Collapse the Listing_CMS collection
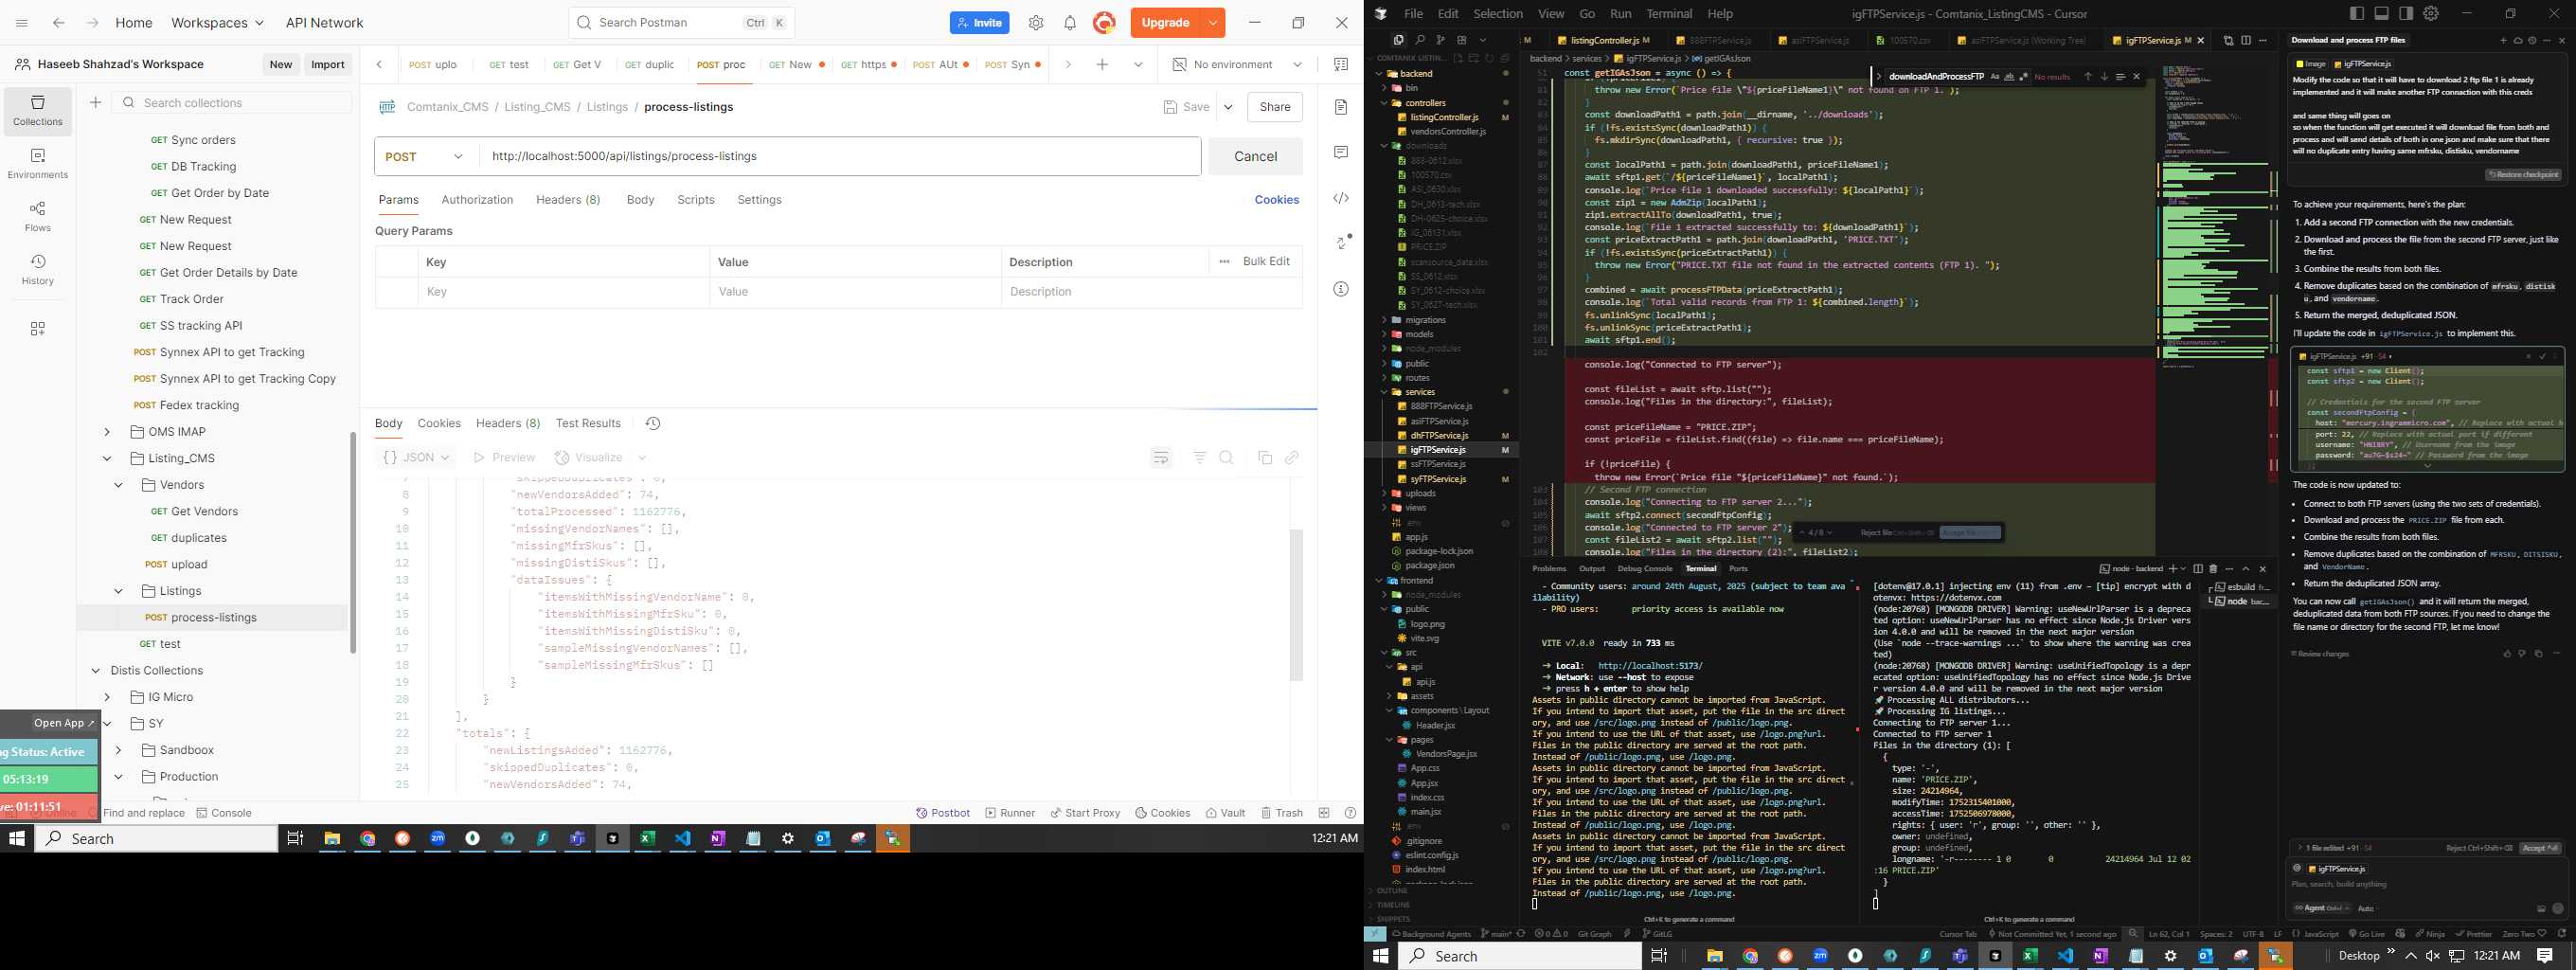This screenshot has height=970, width=2576. coord(107,458)
